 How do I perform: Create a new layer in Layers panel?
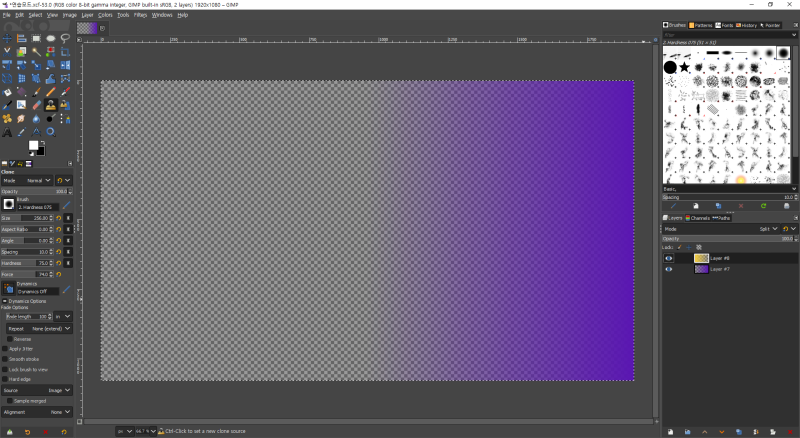tap(670, 432)
